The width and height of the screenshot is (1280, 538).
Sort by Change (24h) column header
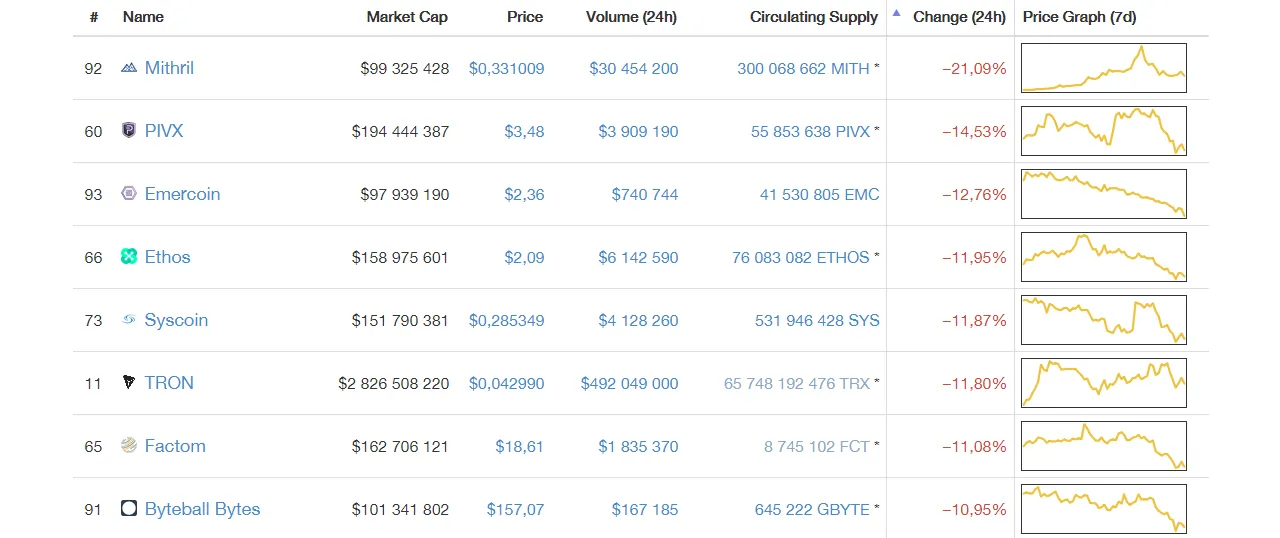pos(959,17)
